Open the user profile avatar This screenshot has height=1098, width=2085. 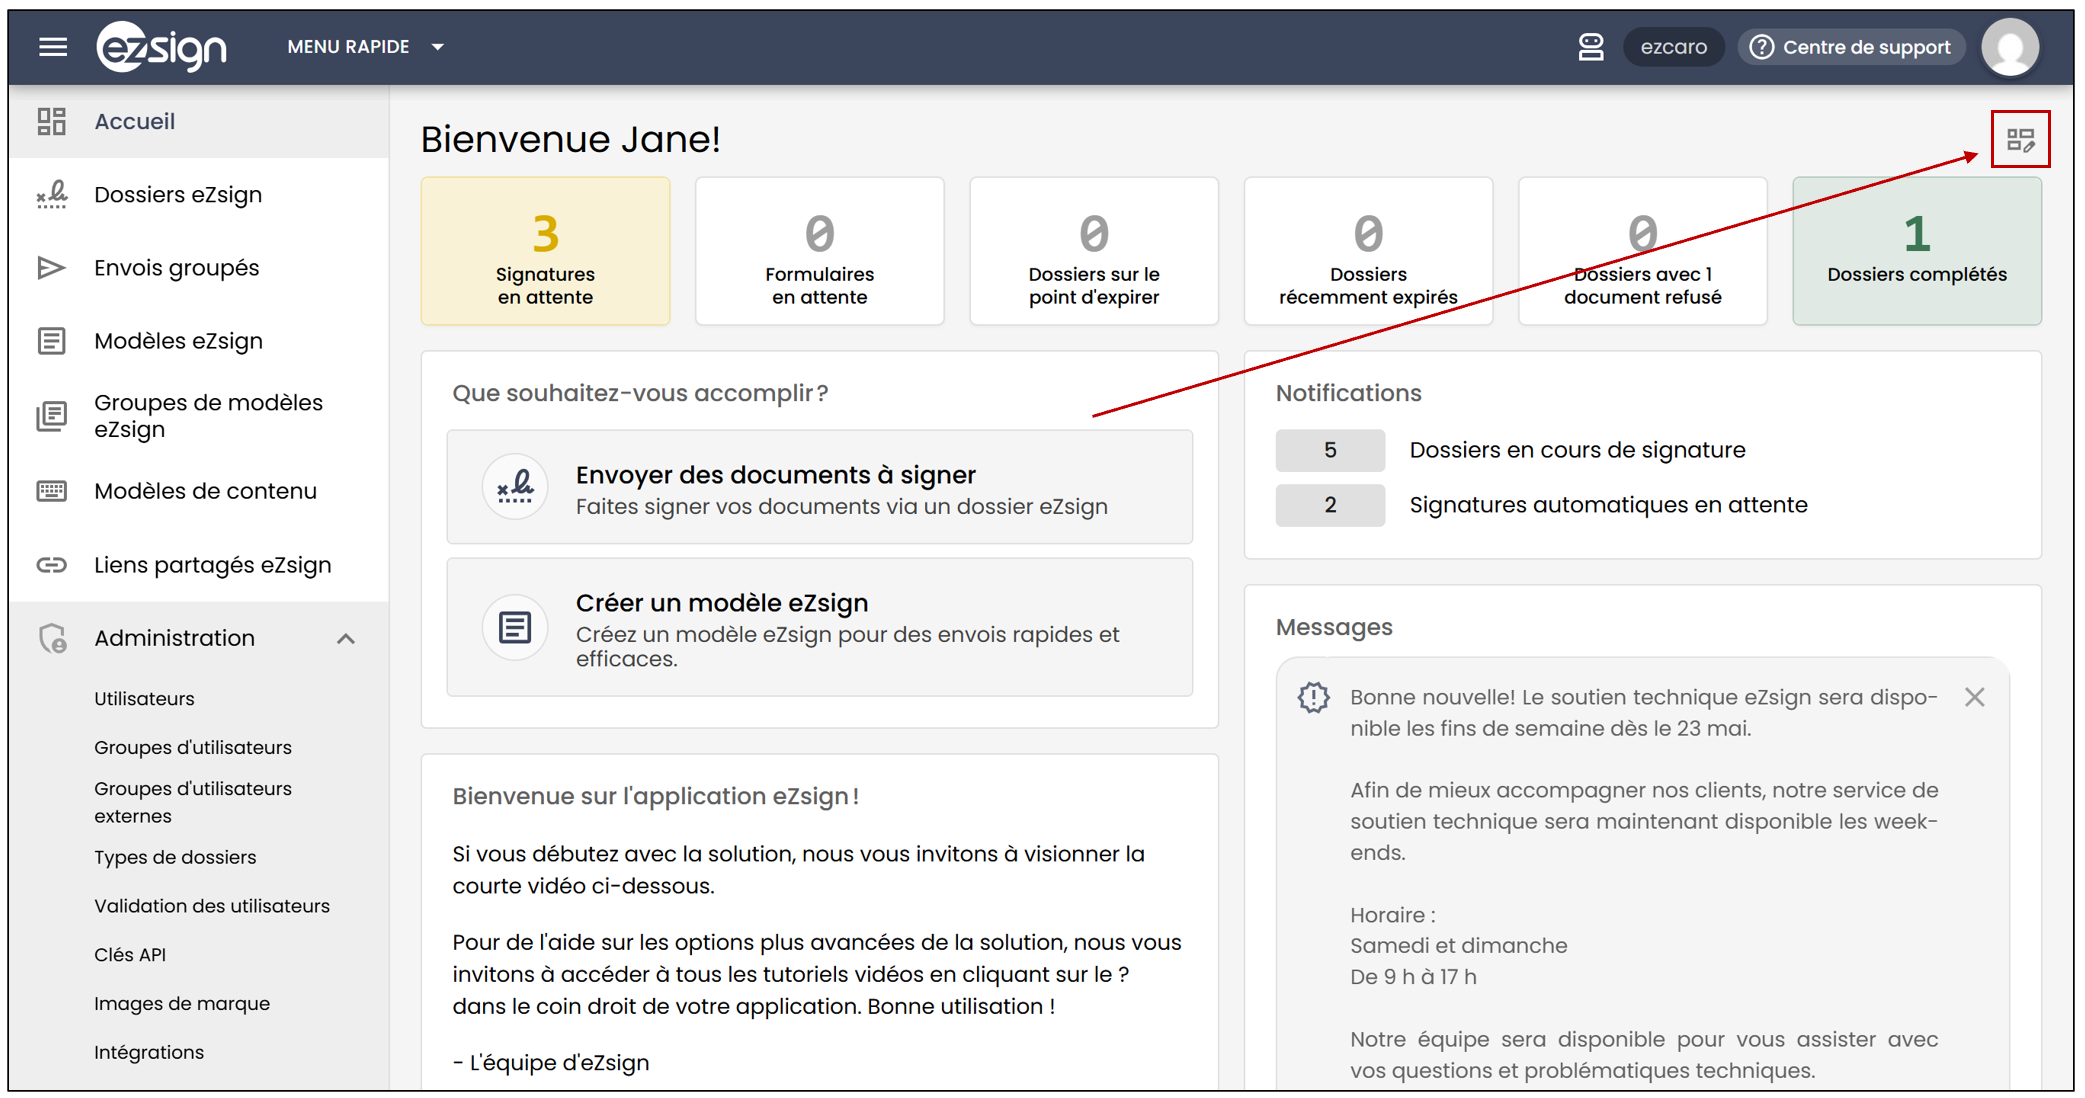coord(2010,47)
